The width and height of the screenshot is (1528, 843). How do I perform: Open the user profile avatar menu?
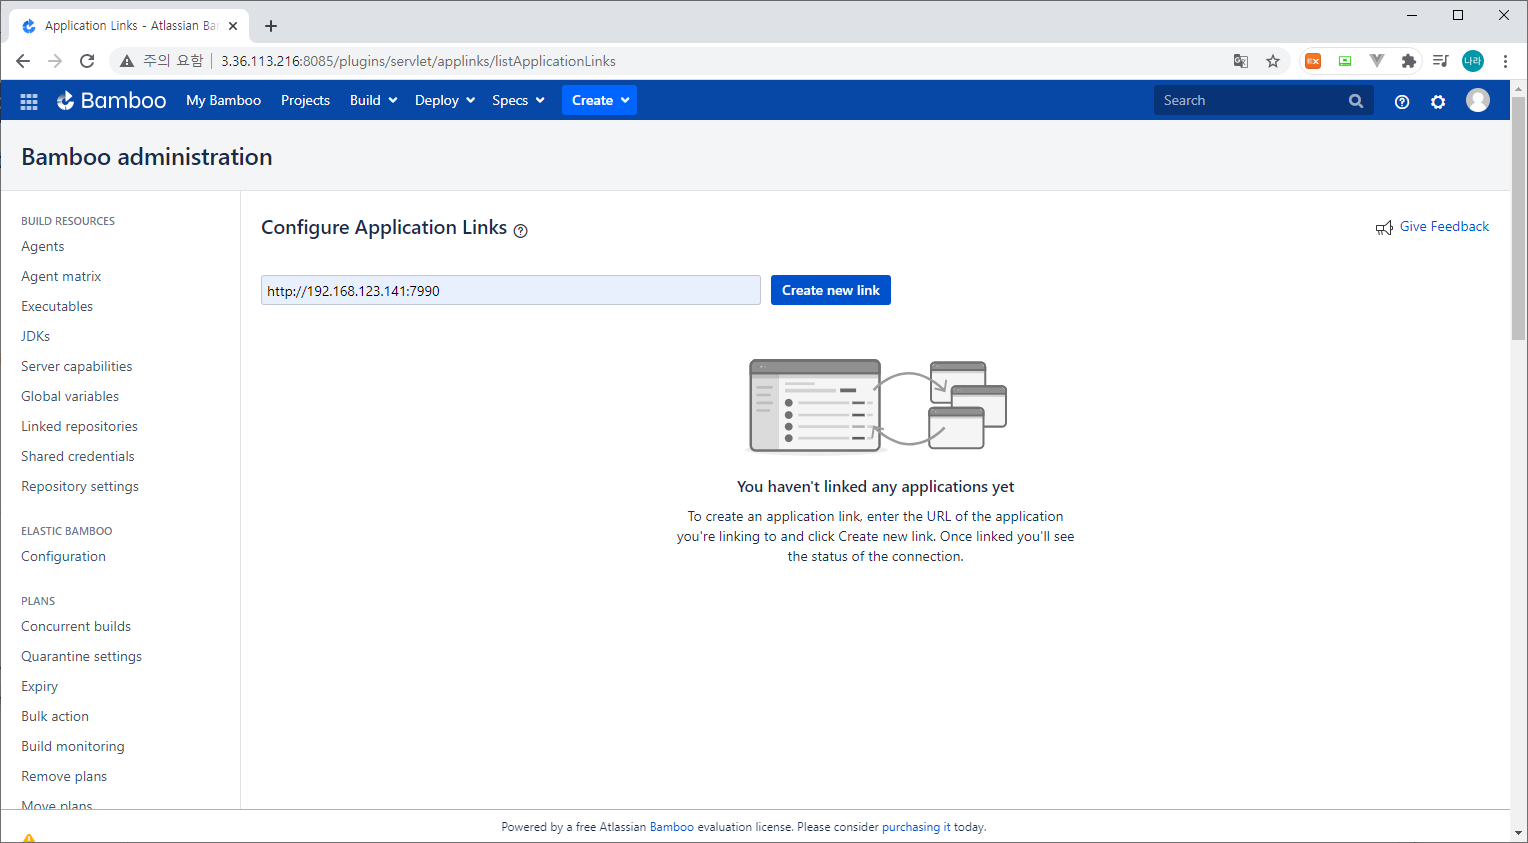pyautogui.click(x=1478, y=100)
